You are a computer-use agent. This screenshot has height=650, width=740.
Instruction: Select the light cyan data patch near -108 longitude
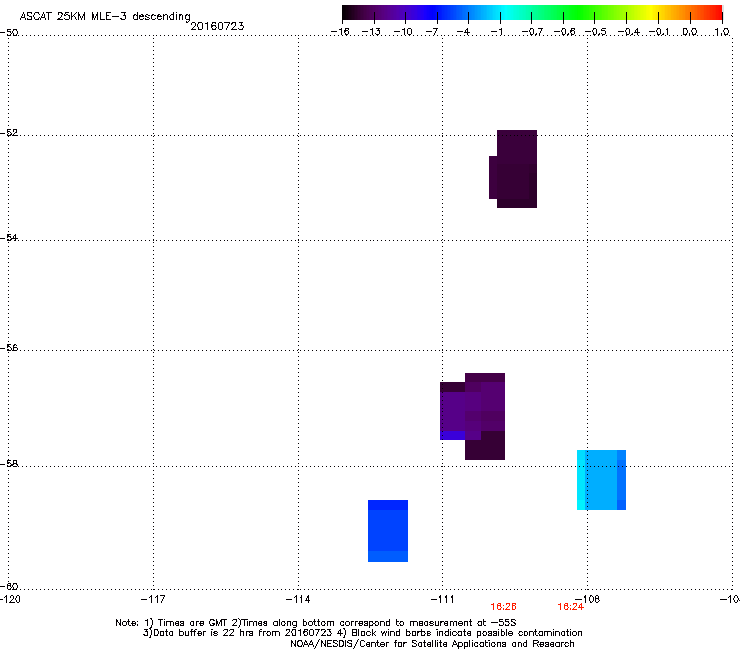pyautogui.click(x=601, y=480)
